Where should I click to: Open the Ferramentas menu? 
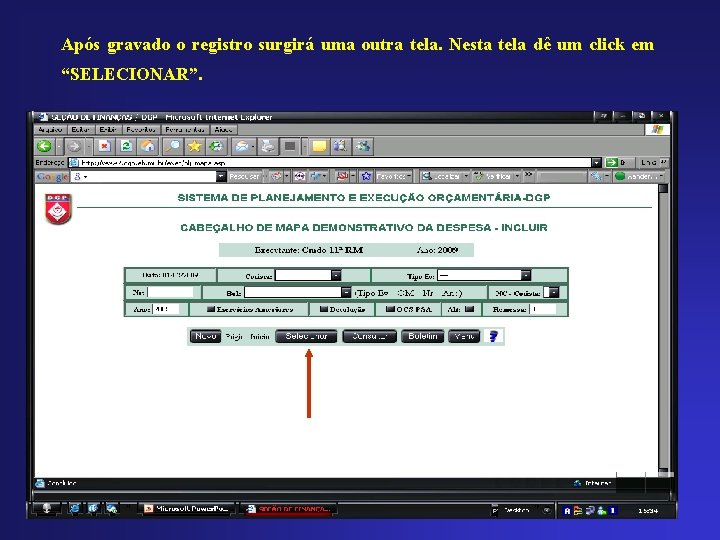click(x=185, y=129)
